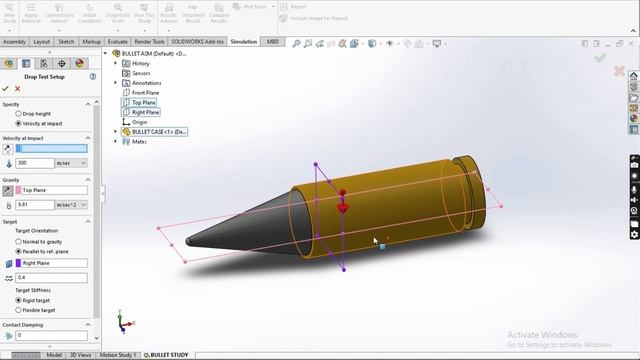Screen dimensions: 640x360
Task: Open gravity units m/sec^2 dropdown
Action: [71, 204]
